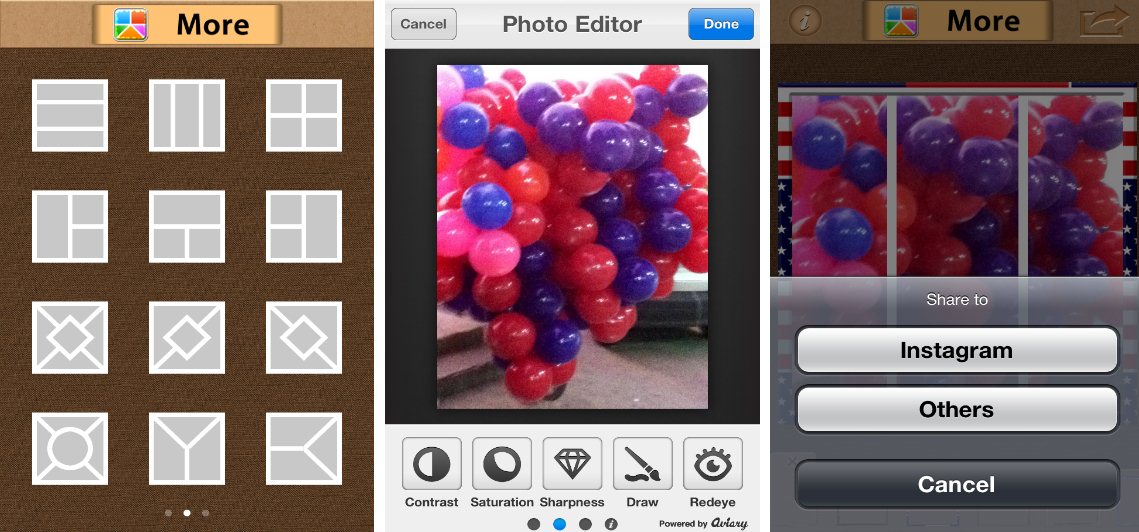Go to third tools page dot in Photo Editor
The image size is (1139, 532).
click(x=585, y=523)
